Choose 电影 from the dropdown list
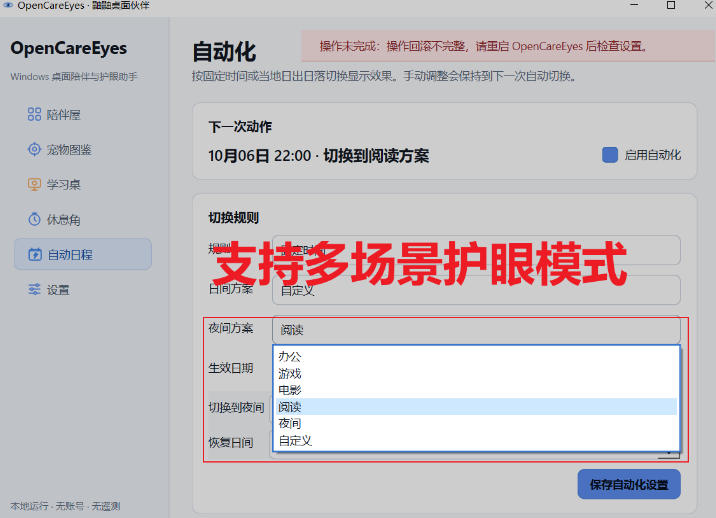The image size is (716, 518). 476,390
